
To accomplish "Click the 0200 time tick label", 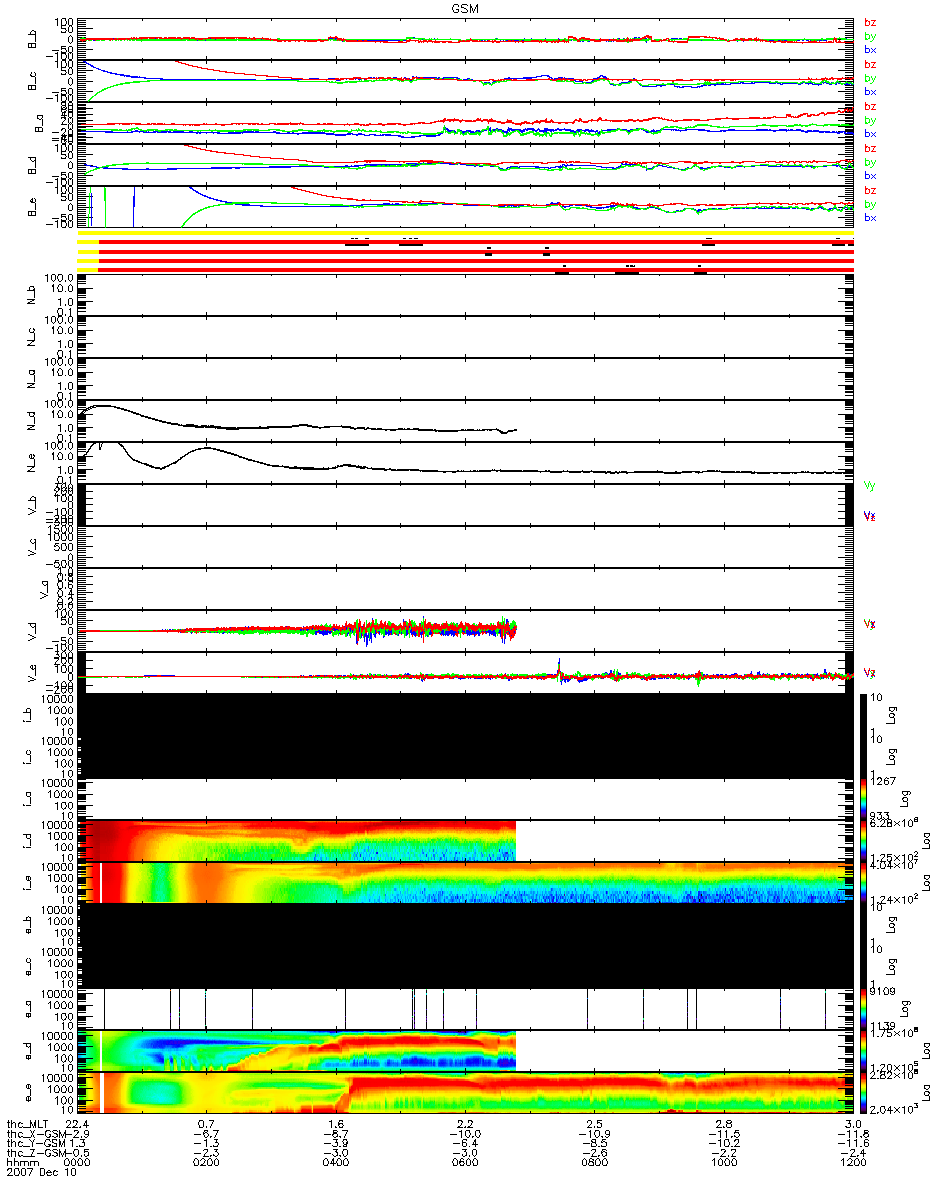I will point(207,1164).
